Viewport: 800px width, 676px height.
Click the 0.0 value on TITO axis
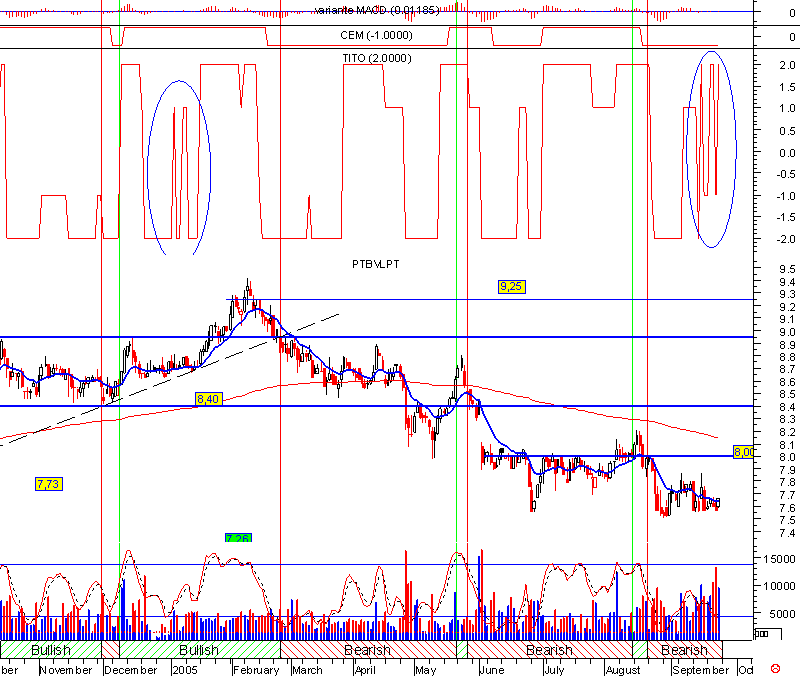[x=787, y=153]
